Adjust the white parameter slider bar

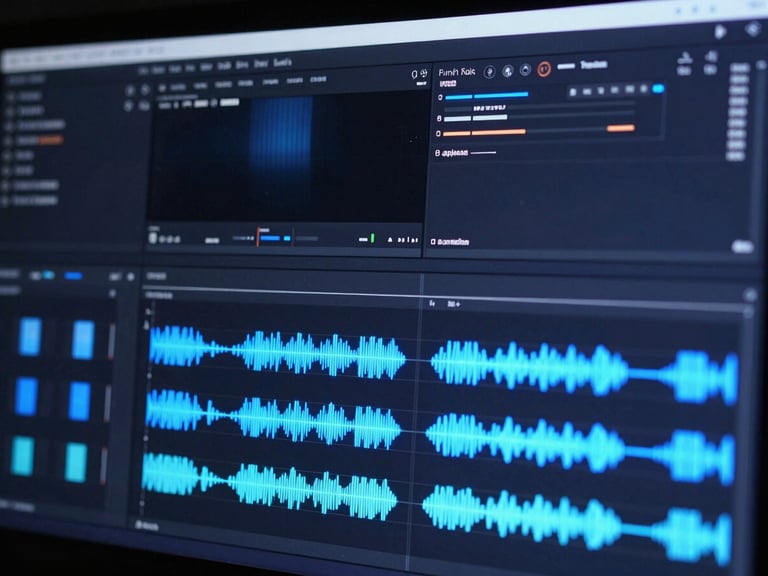tap(475, 118)
